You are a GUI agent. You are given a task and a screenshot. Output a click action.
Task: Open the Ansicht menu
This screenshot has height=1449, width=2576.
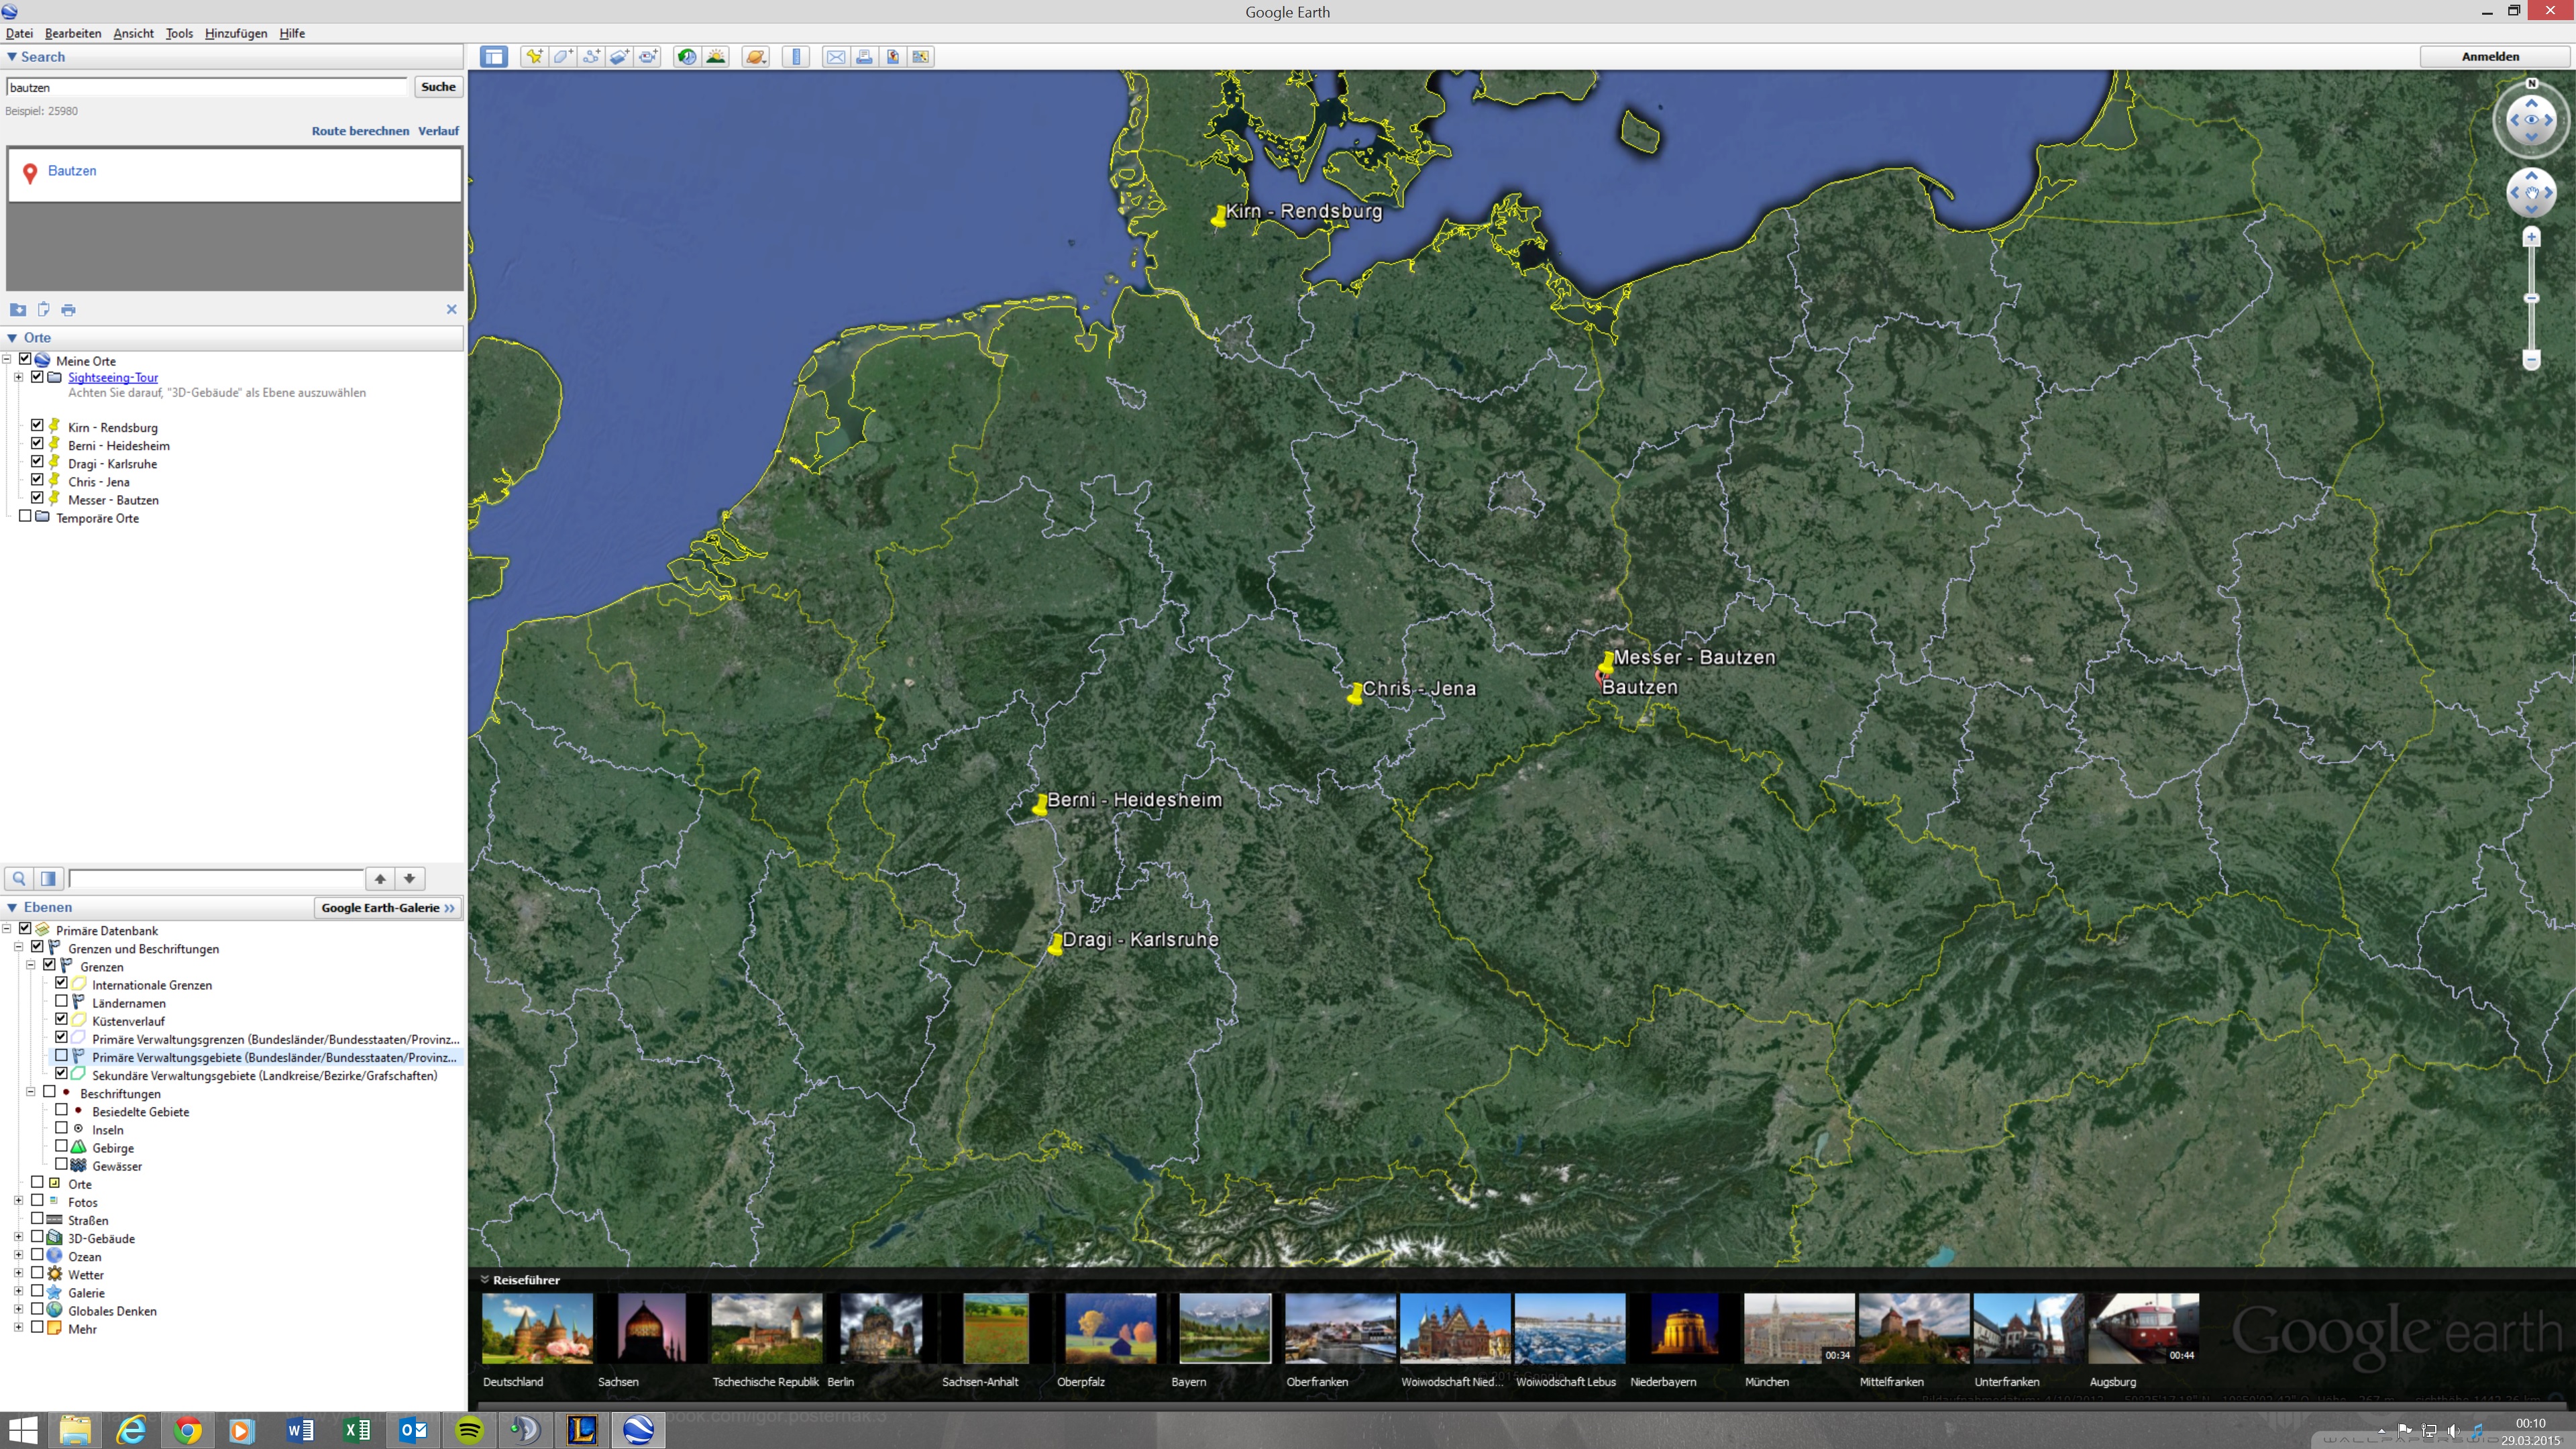pos(133,33)
